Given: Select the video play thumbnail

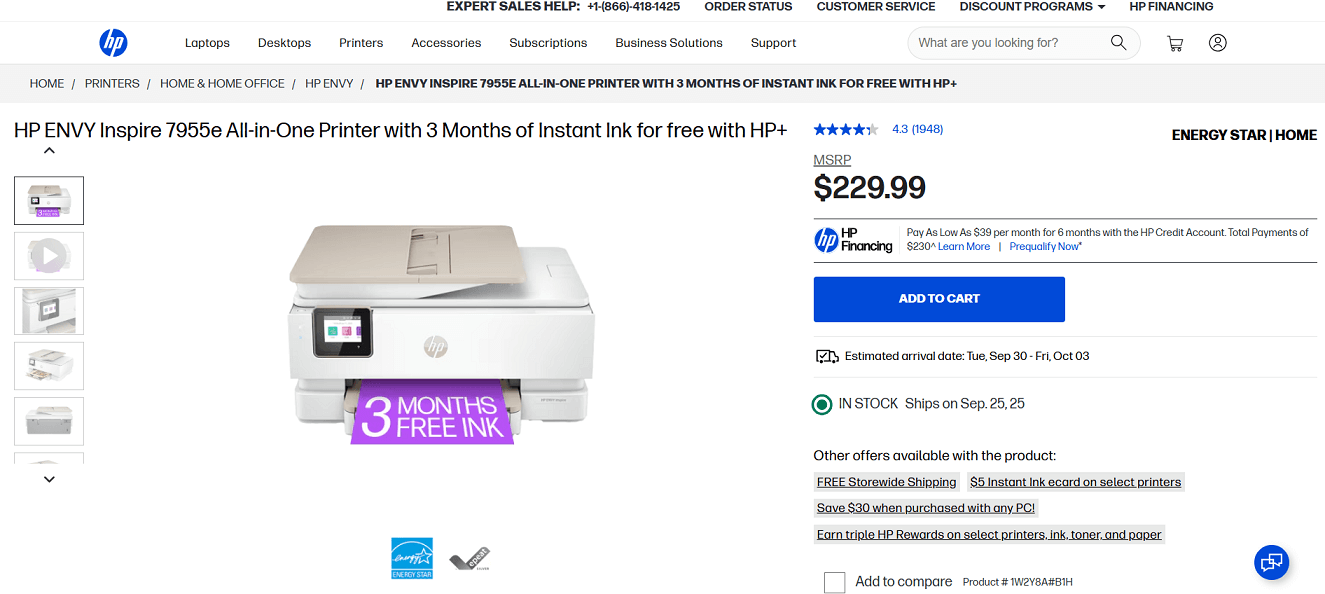Looking at the screenshot, I should click(x=48, y=255).
